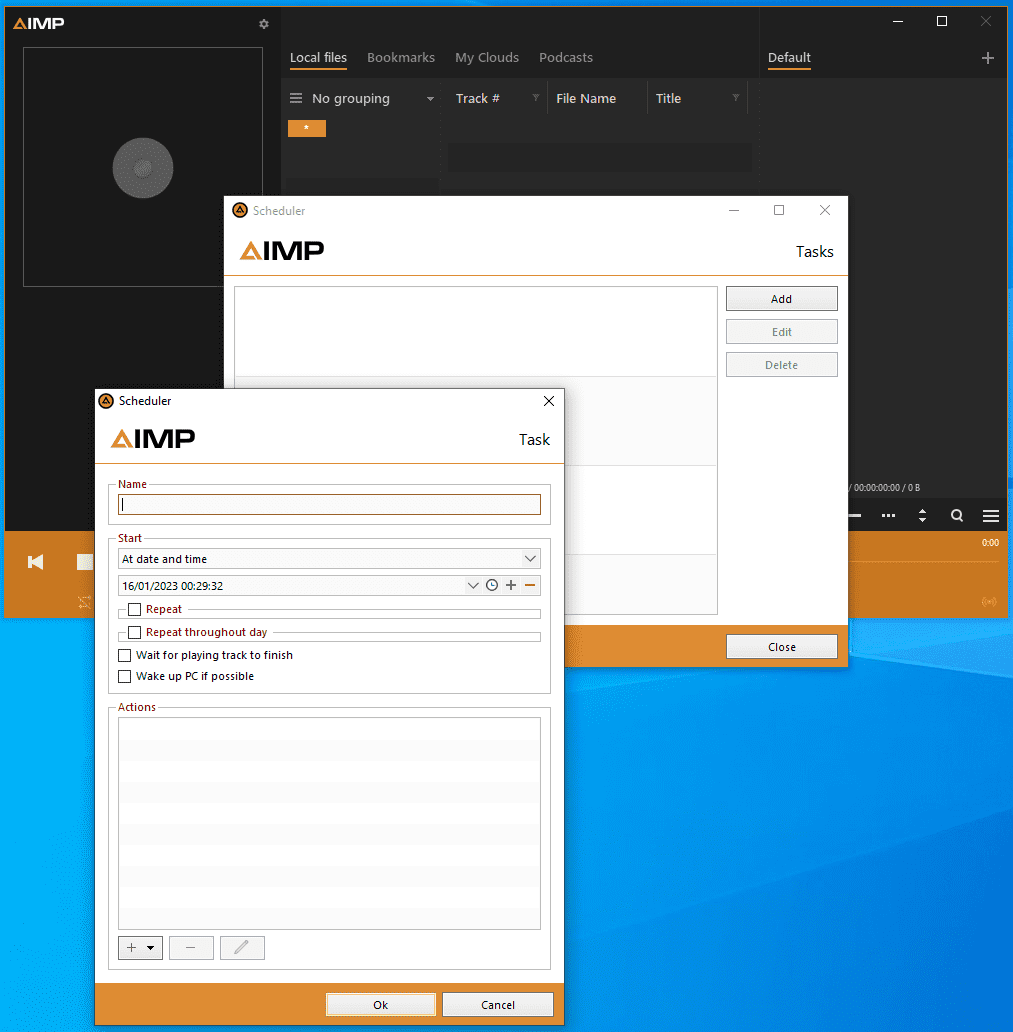The image size is (1013, 1032).
Task: Close the Scheduler Task dialog
Action: coord(549,401)
